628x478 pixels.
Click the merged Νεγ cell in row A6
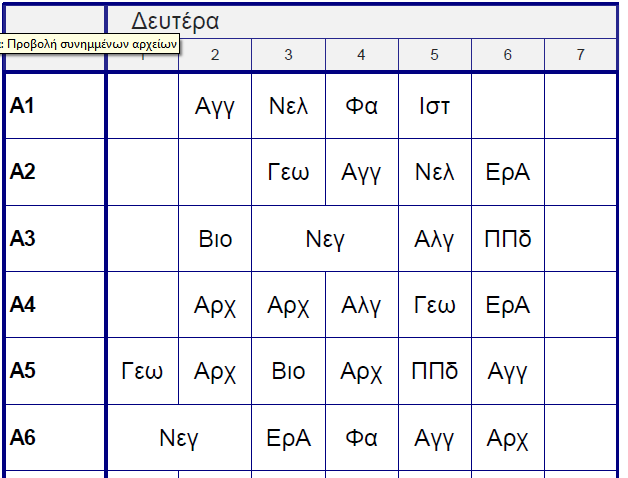(179, 437)
